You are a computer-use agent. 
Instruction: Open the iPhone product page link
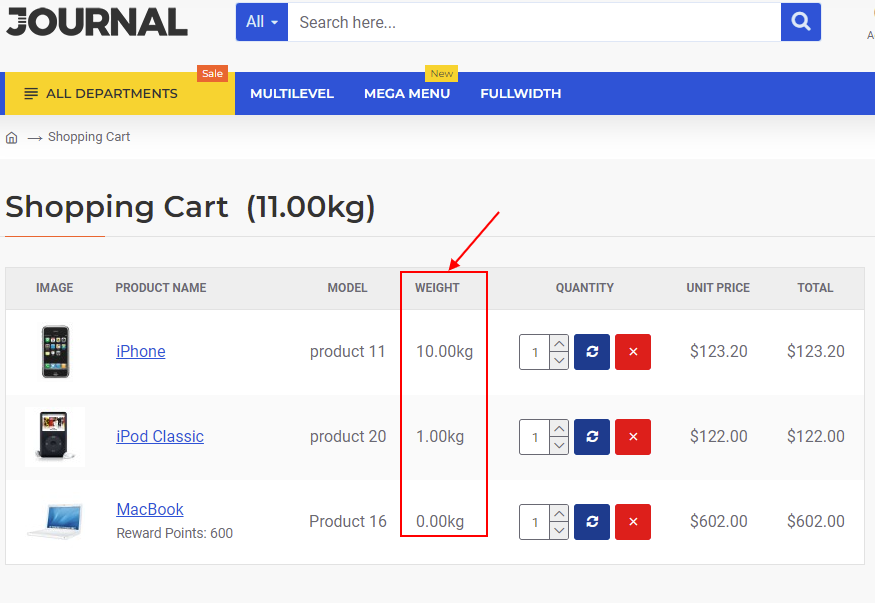140,351
